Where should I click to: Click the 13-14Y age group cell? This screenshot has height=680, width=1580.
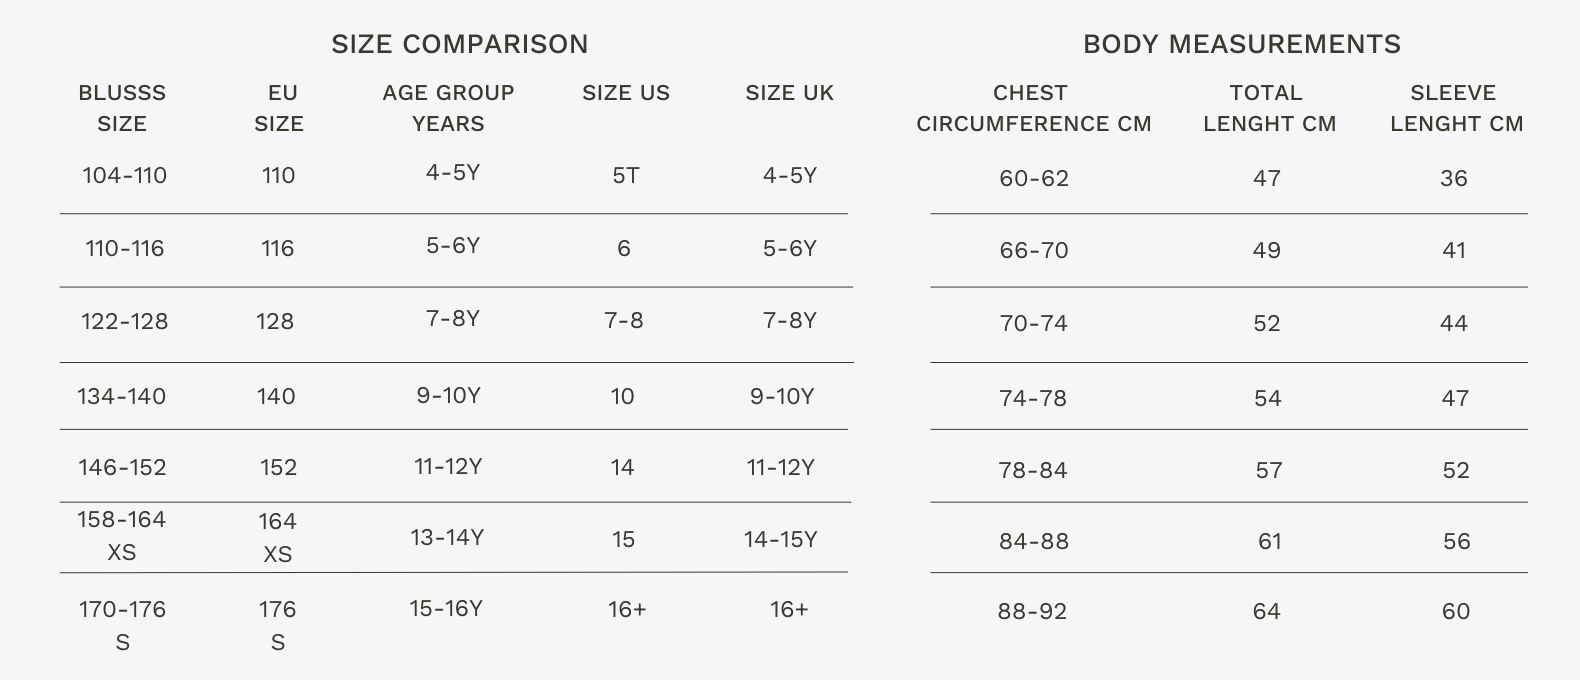[x=447, y=538]
